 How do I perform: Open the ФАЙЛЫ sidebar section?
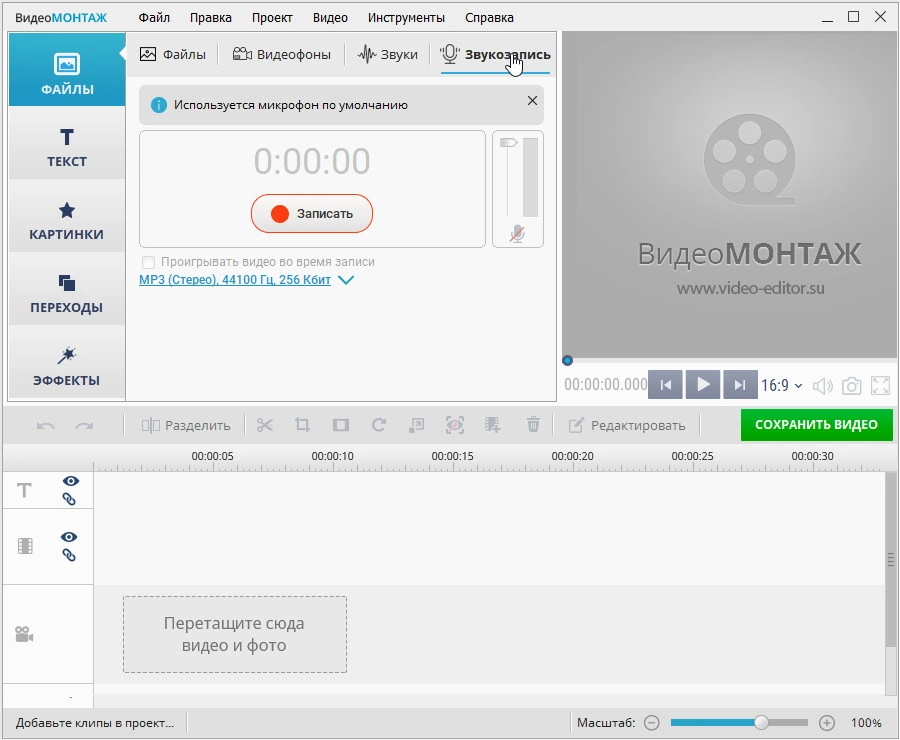click(67, 70)
